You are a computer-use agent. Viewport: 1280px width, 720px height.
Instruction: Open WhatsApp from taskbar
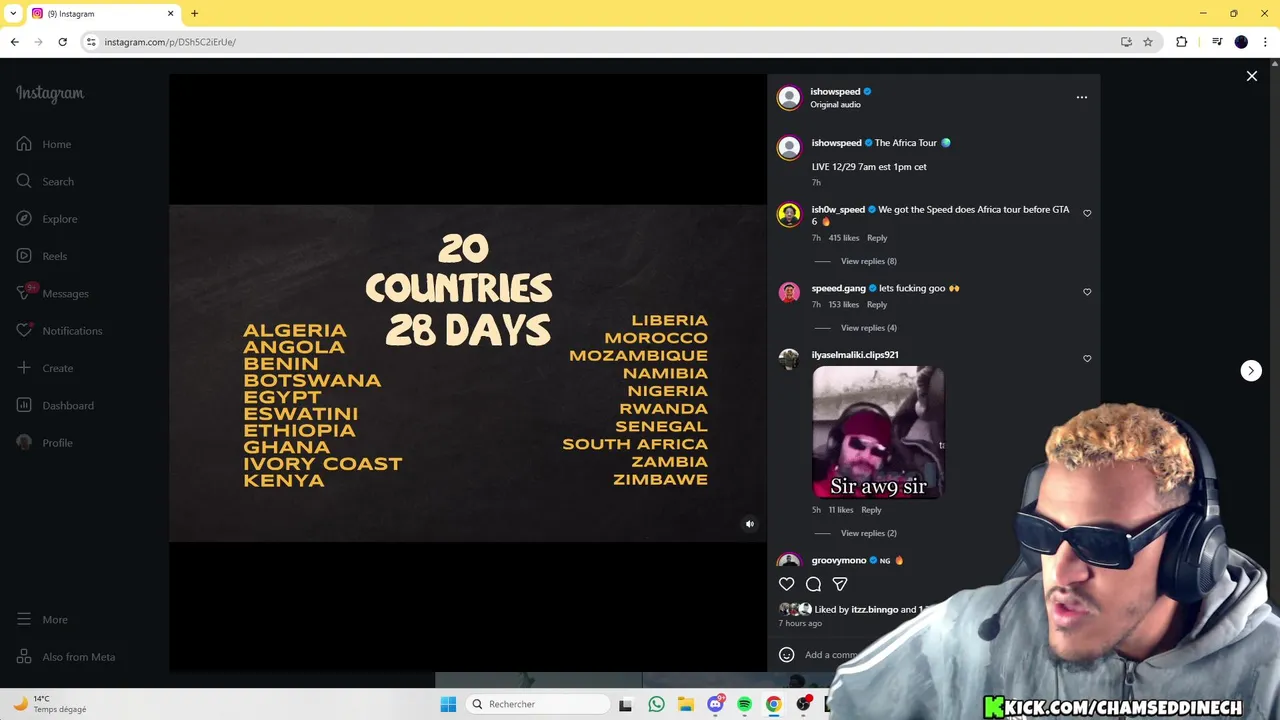point(656,704)
